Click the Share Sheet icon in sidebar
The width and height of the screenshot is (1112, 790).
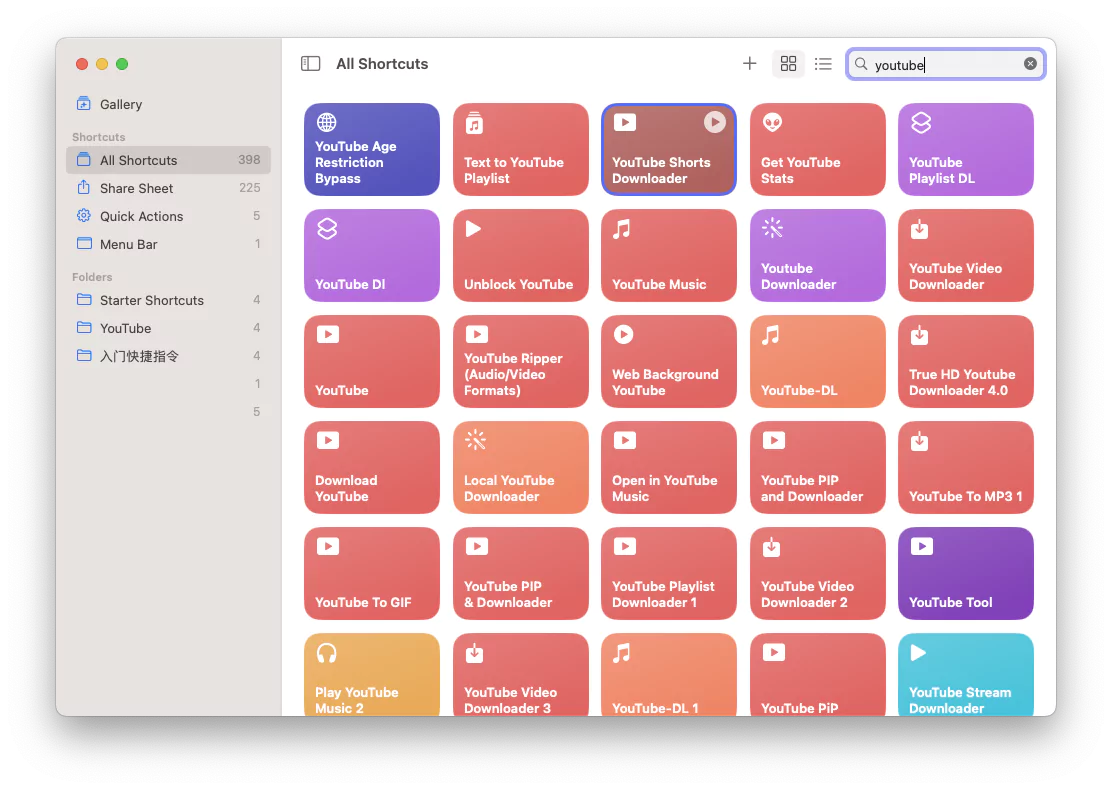pyautogui.click(x=84, y=188)
